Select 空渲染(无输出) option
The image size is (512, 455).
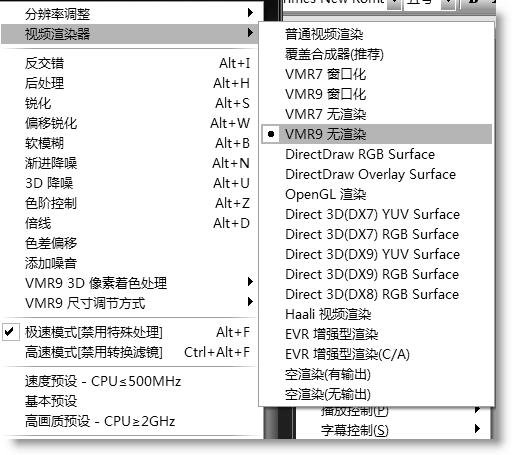pyautogui.click(x=377, y=394)
